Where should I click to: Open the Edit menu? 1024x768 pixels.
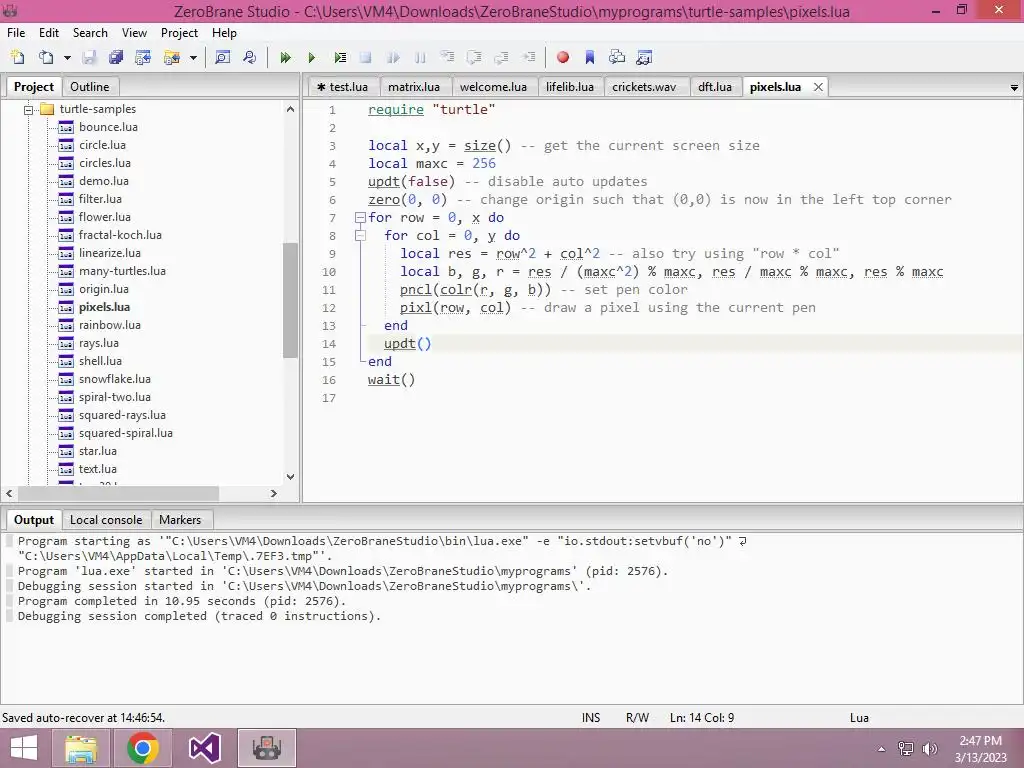tap(49, 33)
